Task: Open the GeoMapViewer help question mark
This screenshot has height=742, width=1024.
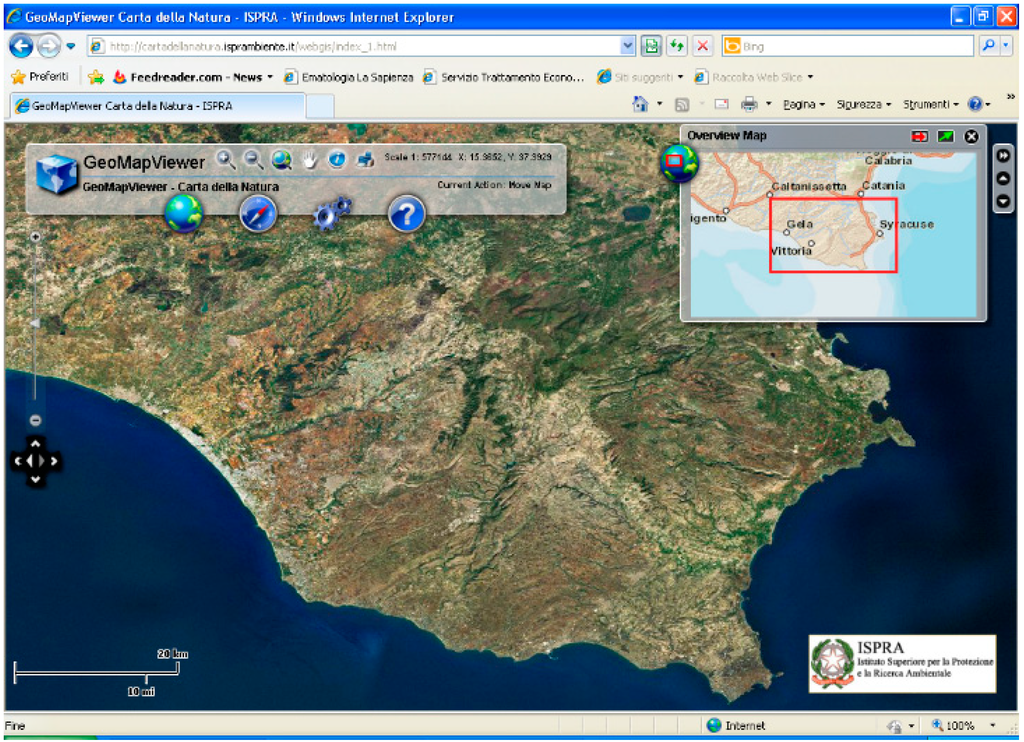Action: coord(406,213)
